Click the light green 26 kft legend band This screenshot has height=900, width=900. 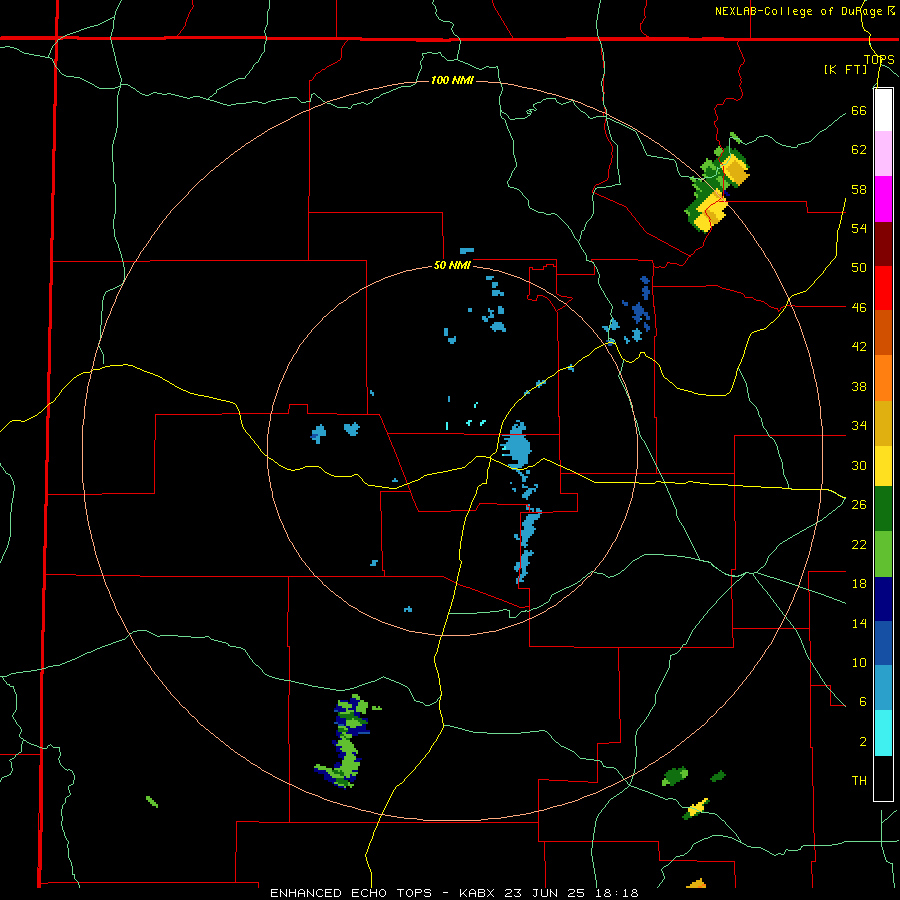pyautogui.click(x=883, y=554)
